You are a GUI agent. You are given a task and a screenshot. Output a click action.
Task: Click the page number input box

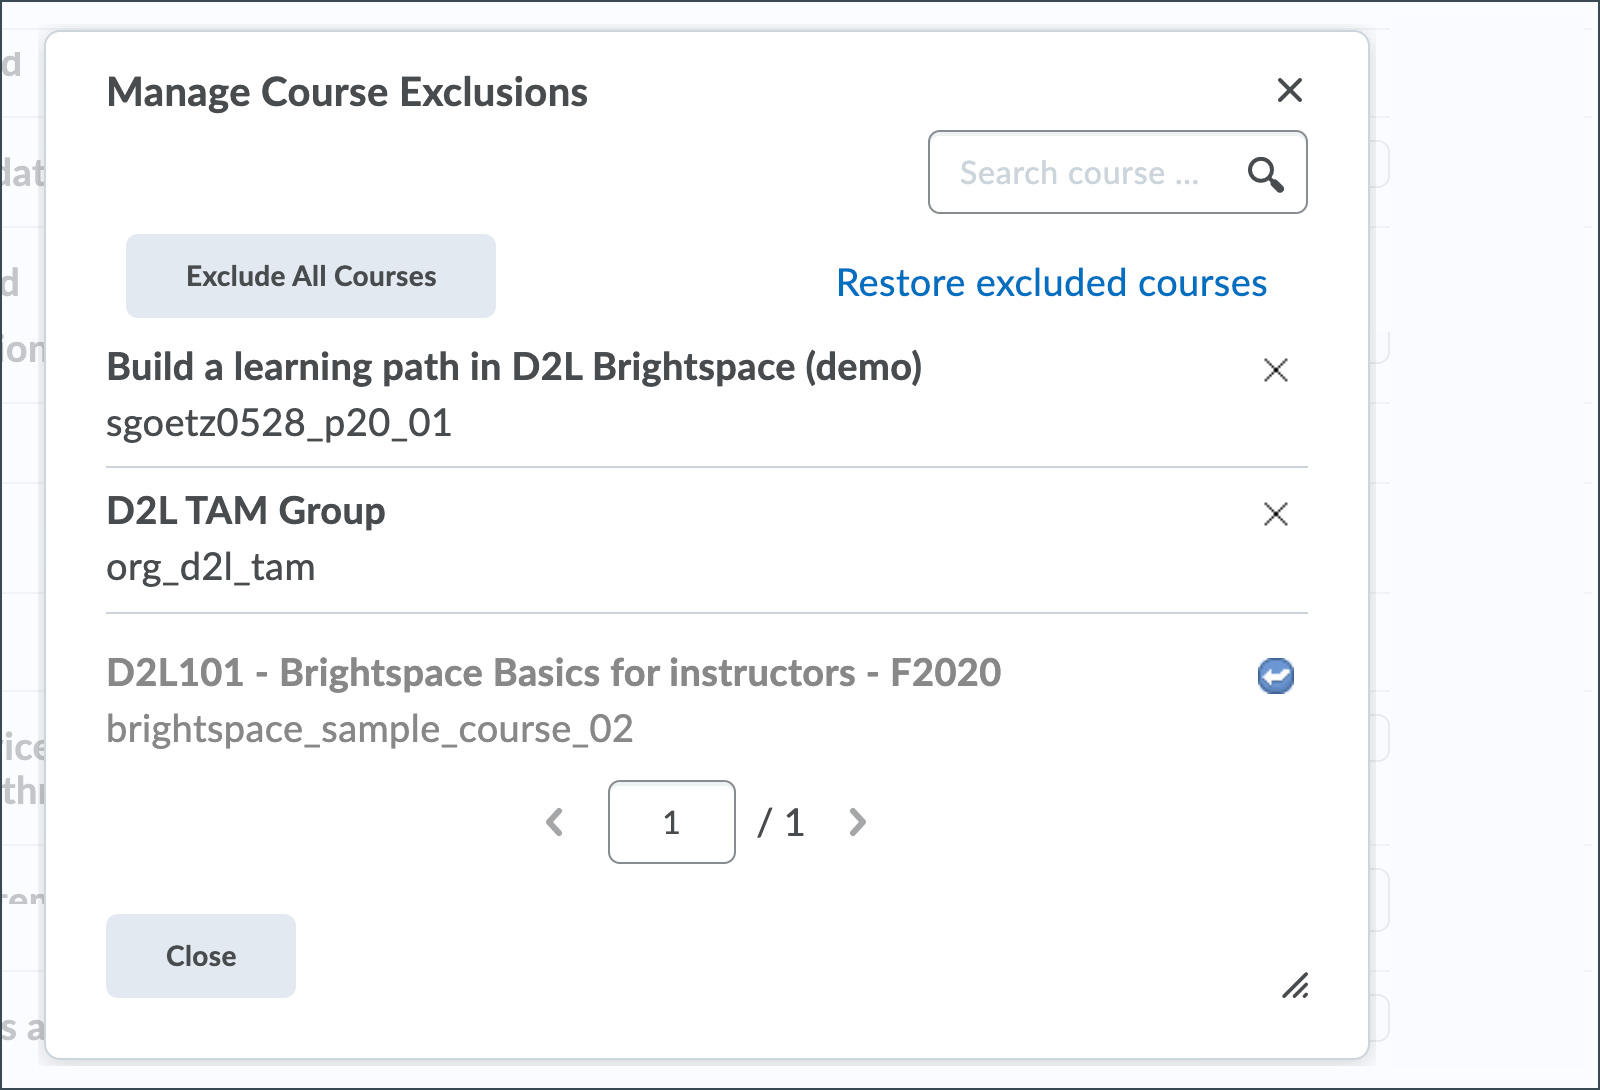click(671, 822)
